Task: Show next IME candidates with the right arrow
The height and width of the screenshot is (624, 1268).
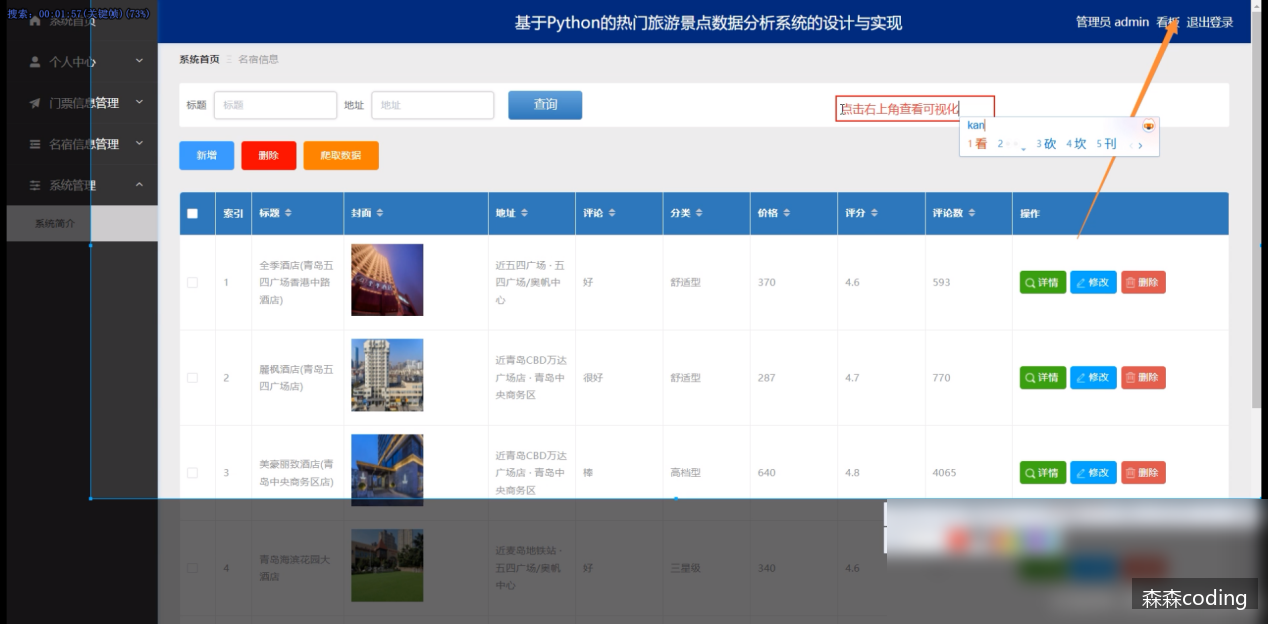Action: 1141,145
